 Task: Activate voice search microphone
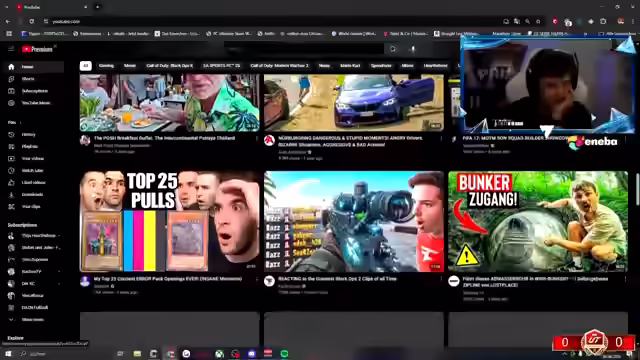click(x=413, y=49)
